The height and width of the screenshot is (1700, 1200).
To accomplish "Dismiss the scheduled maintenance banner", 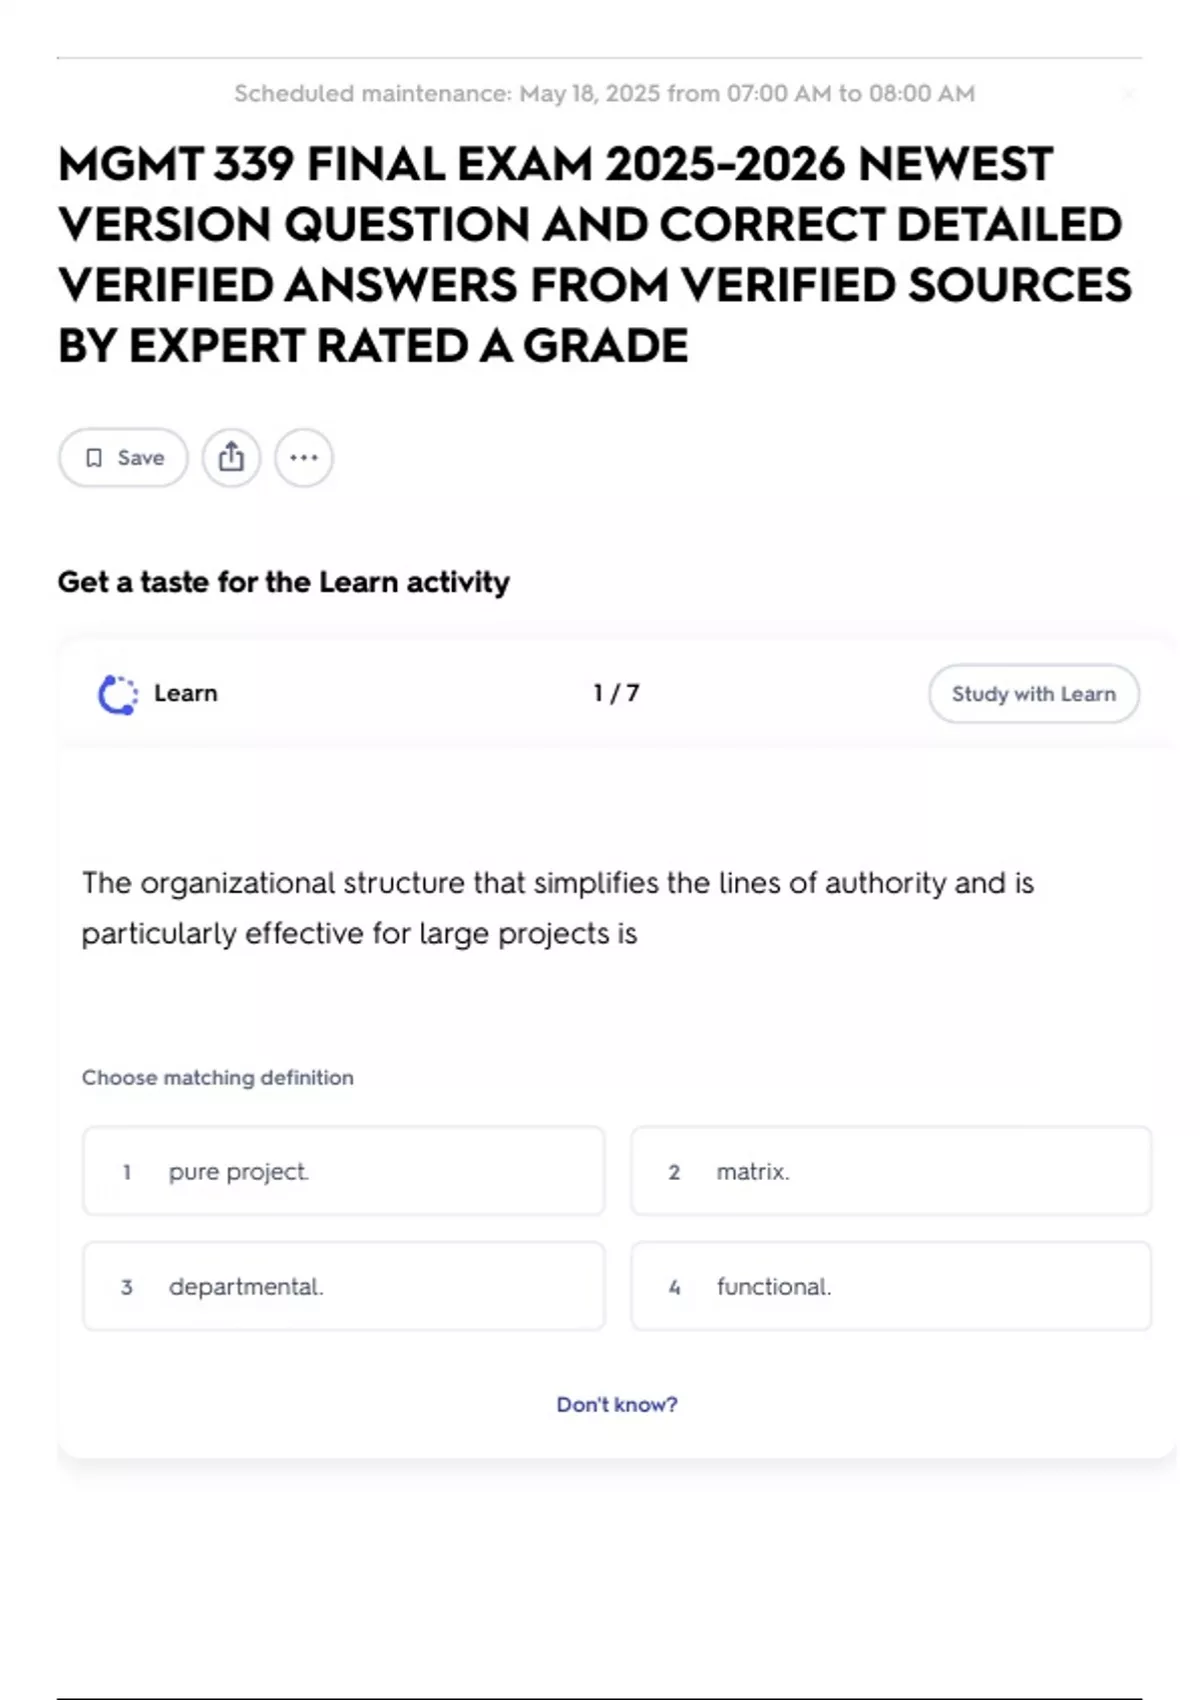I will [x=1129, y=94].
